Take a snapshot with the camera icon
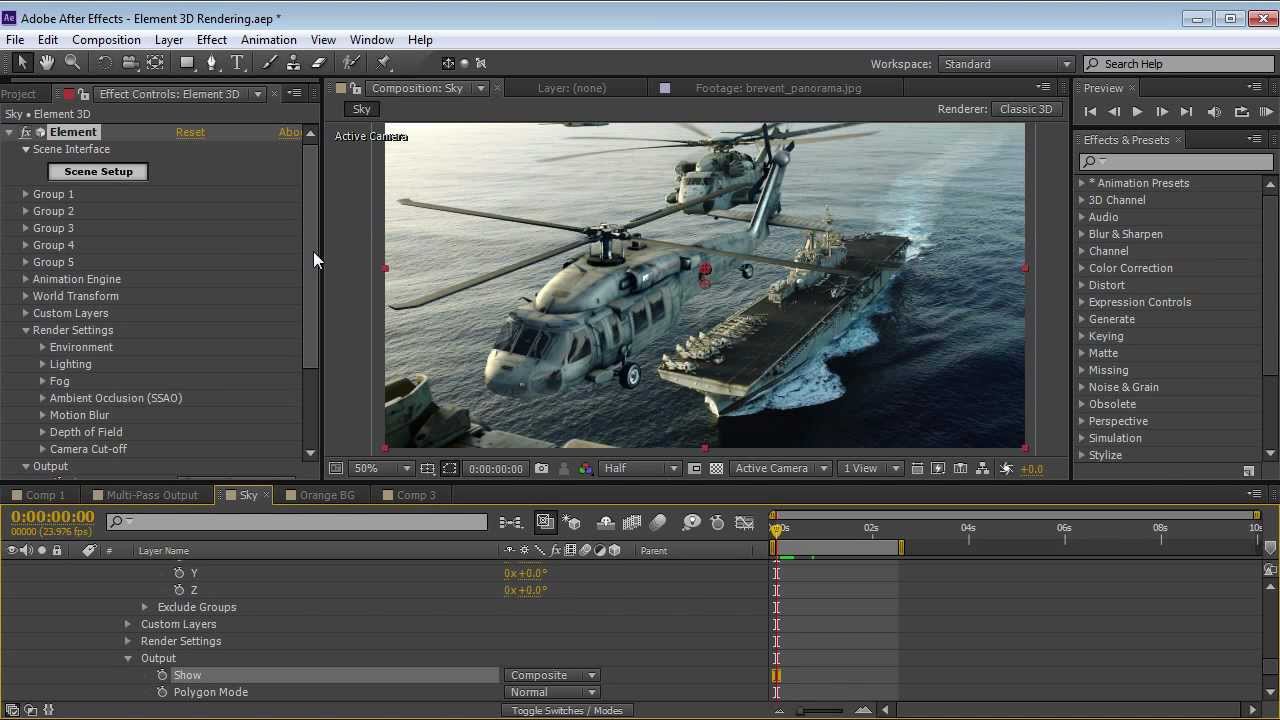Viewport: 1280px width, 720px height. click(541, 468)
